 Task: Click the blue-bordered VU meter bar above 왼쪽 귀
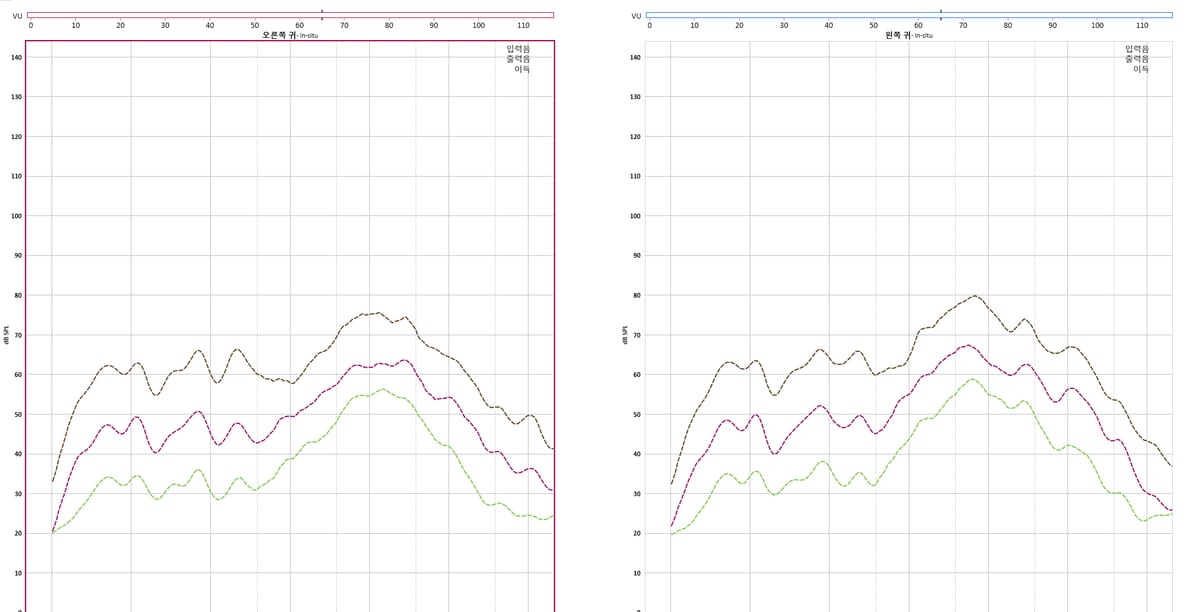click(909, 15)
